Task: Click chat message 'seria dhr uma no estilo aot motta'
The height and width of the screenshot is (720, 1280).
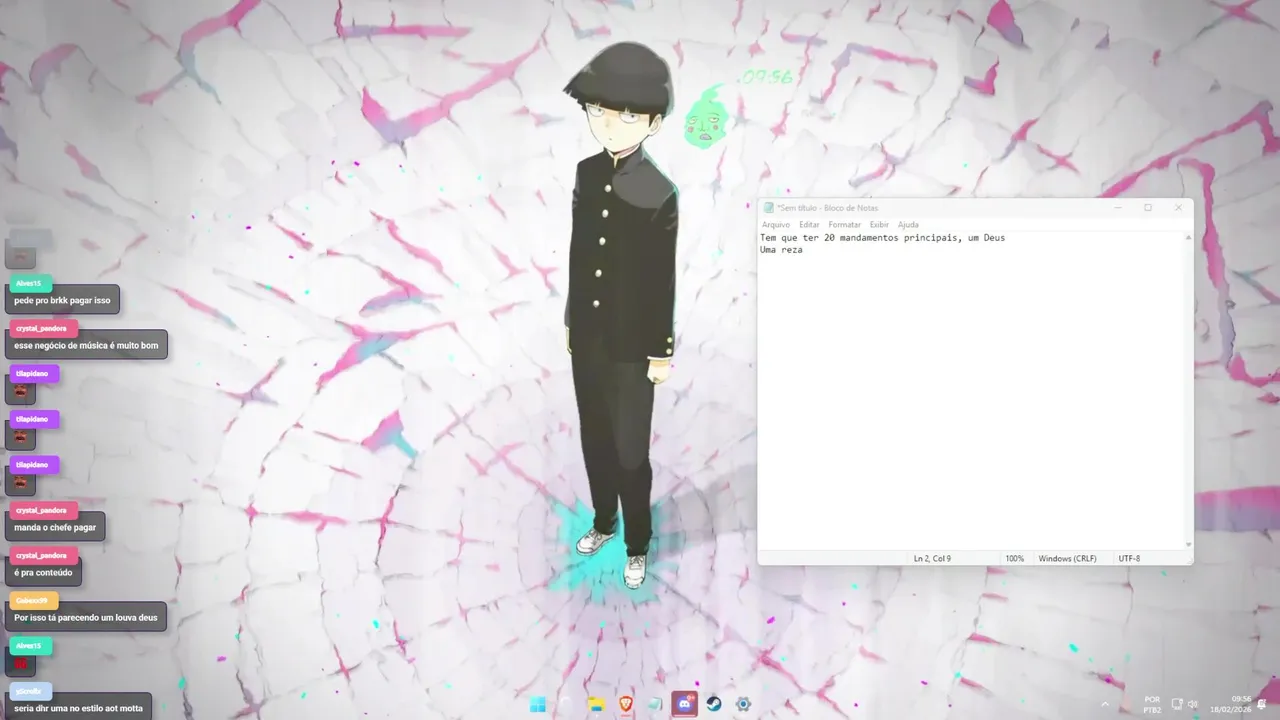Action: tap(78, 708)
